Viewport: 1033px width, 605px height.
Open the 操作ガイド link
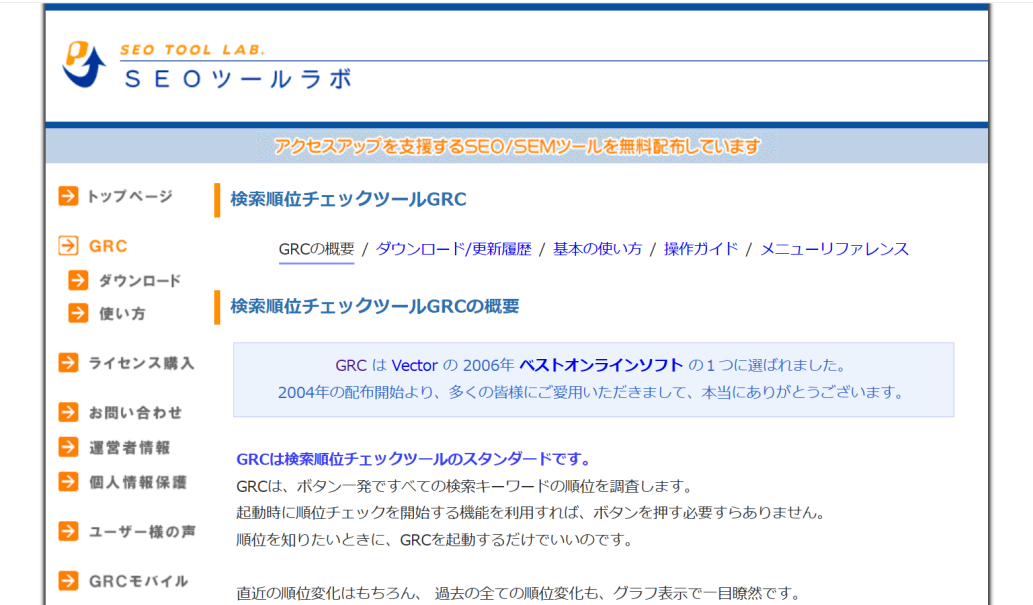701,249
